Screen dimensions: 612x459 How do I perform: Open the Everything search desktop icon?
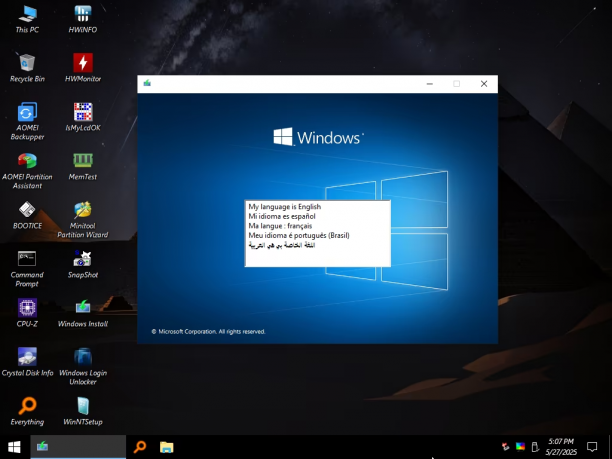click(27, 411)
